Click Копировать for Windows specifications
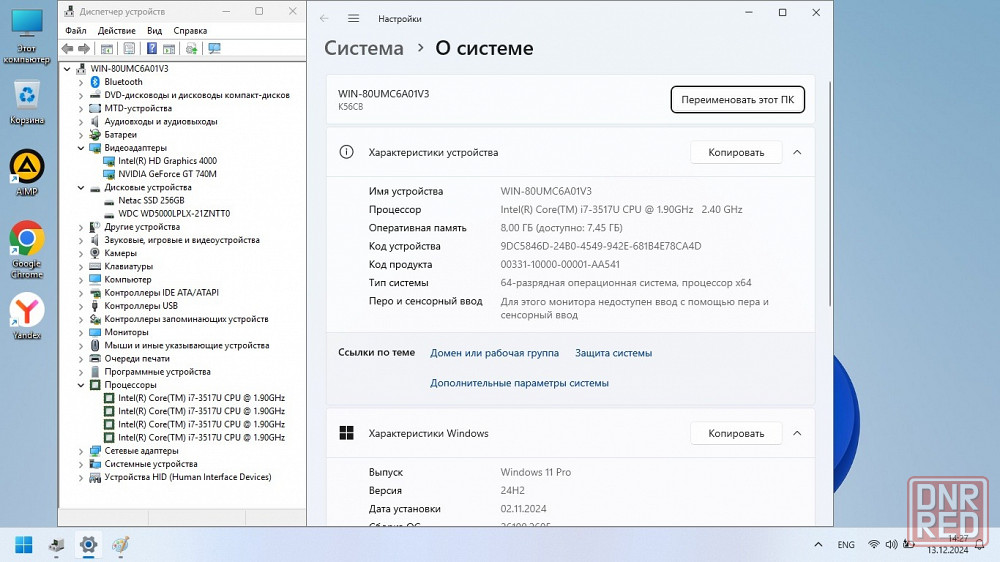The width and height of the screenshot is (1000, 562). (736, 433)
